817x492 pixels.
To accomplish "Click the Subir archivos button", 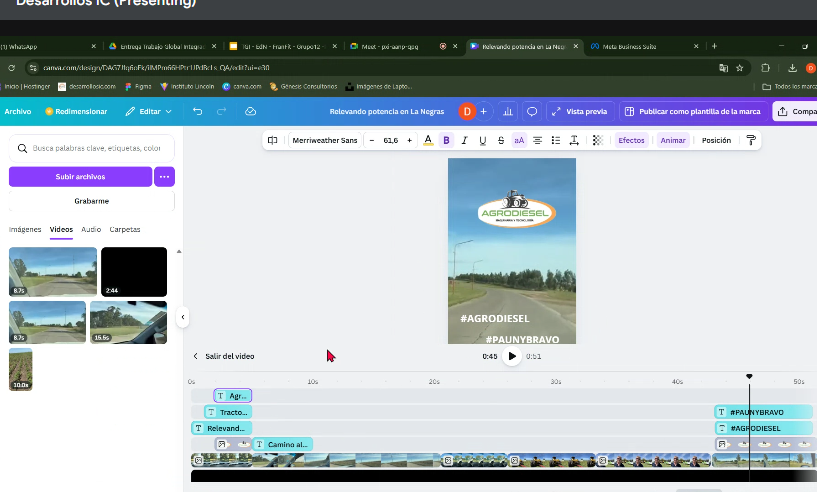I will point(80,177).
